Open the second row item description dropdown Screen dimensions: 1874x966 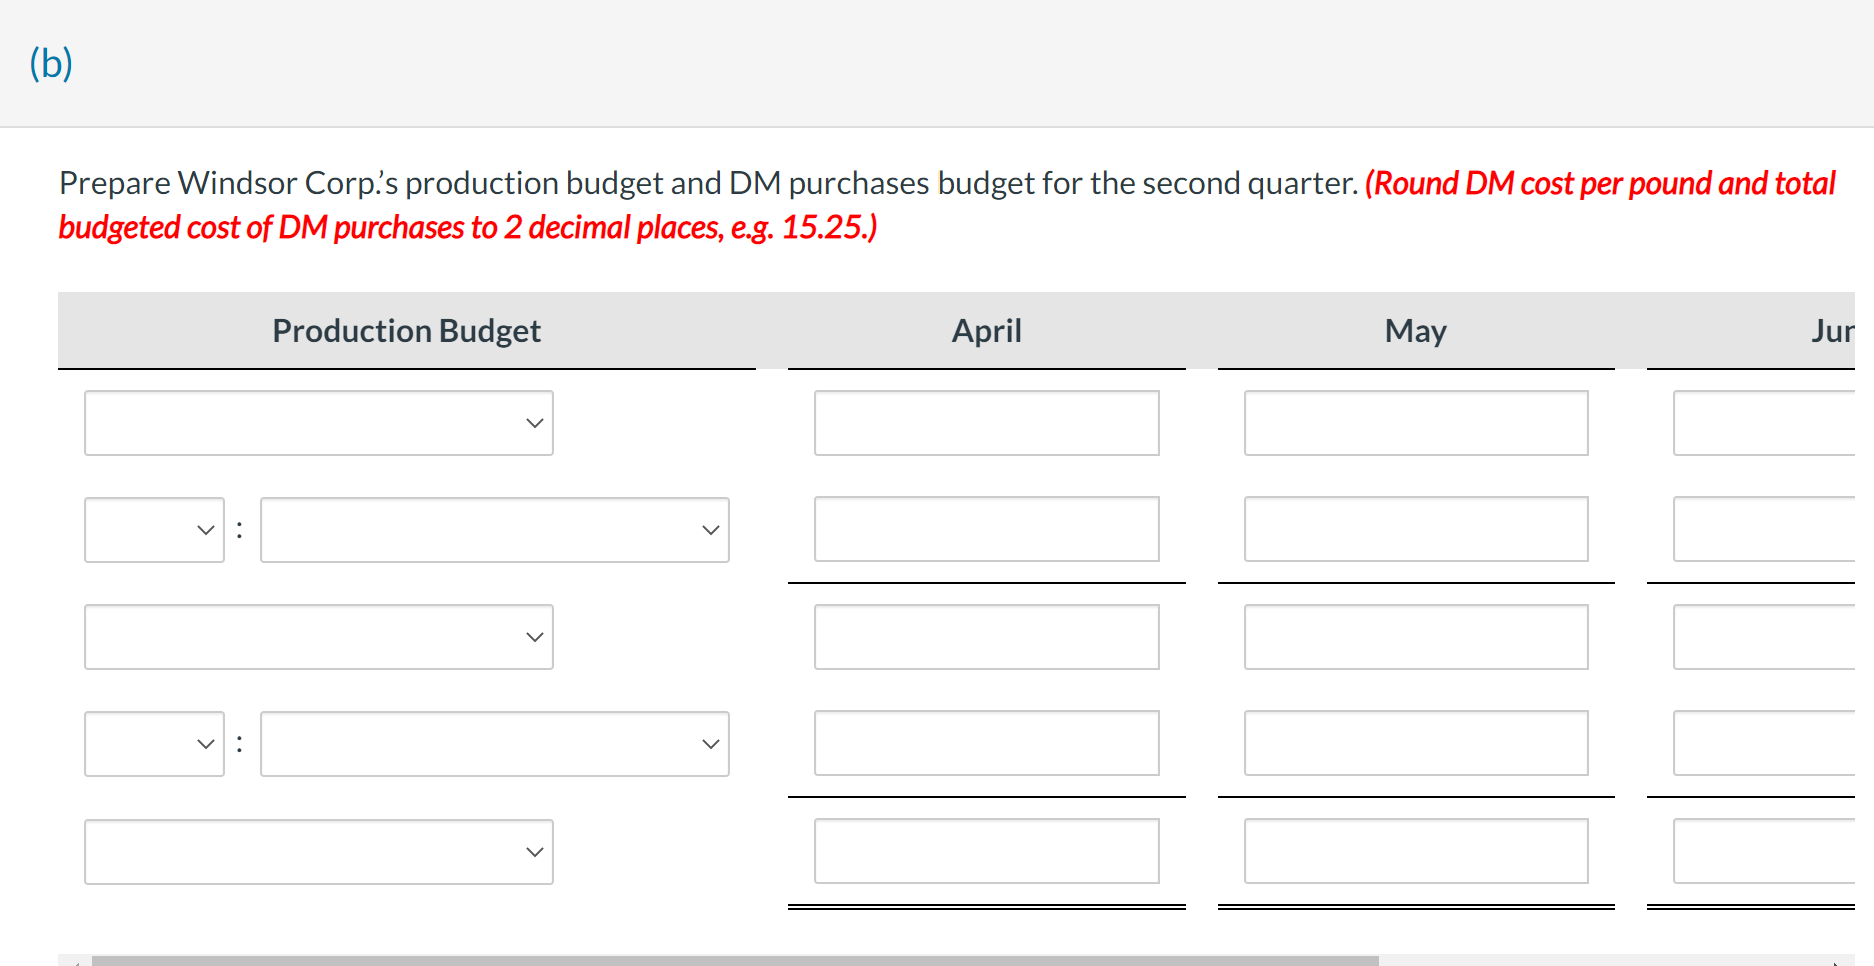(x=495, y=530)
